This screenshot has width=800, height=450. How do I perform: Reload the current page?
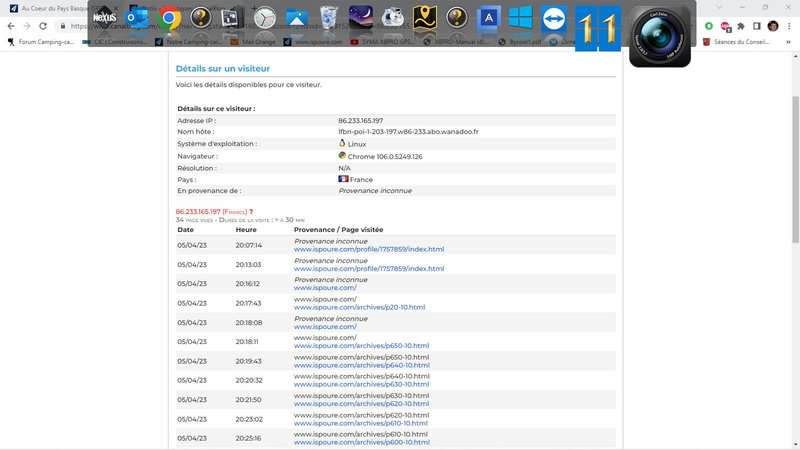43,26
